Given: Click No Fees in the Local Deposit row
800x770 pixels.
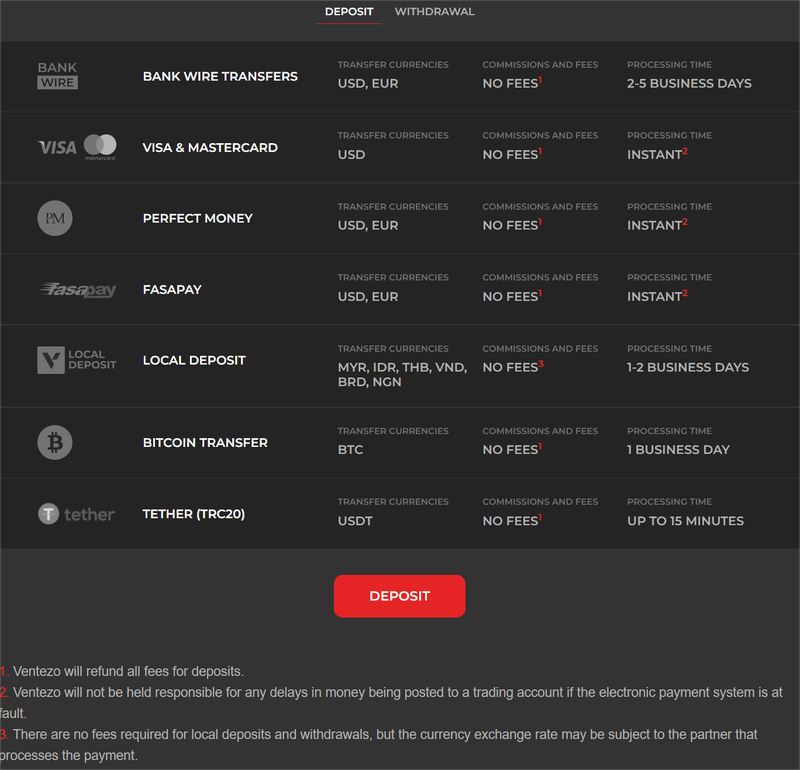Looking at the screenshot, I should tap(513, 366).
